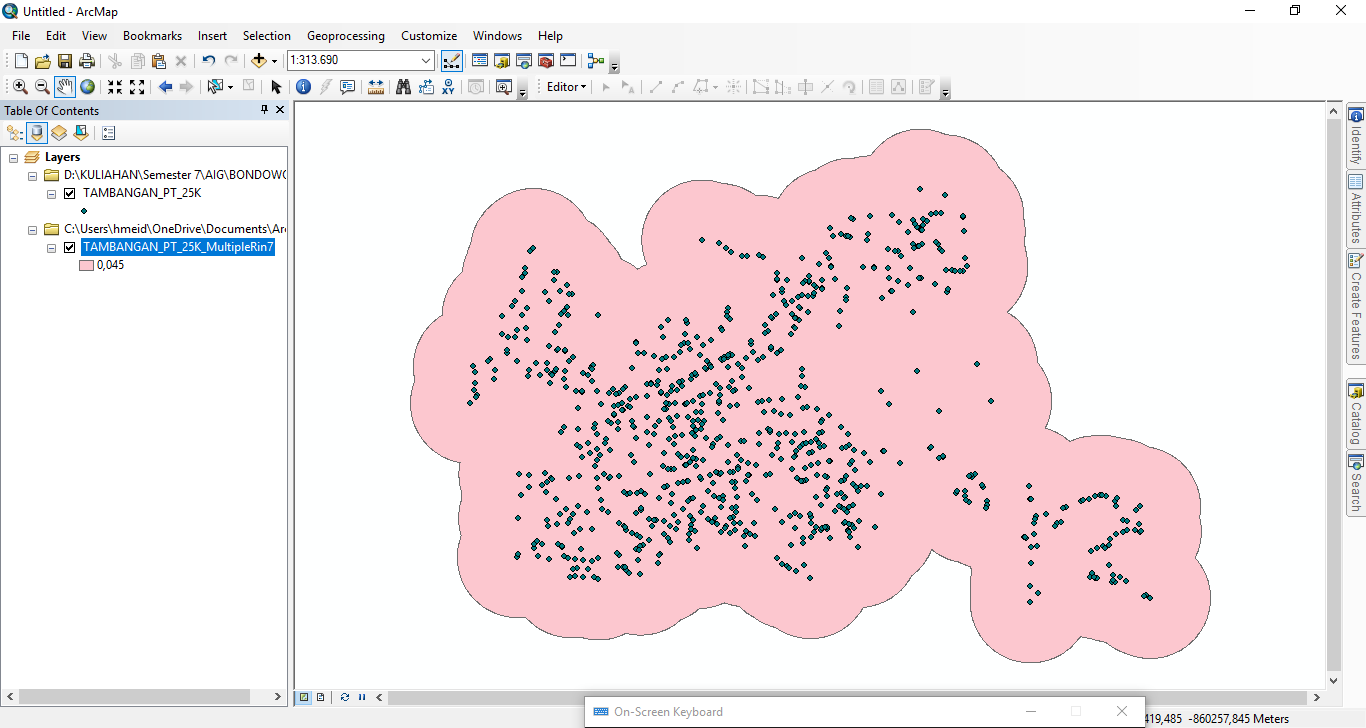
Task: Select the Identify tool
Action: 303,86
